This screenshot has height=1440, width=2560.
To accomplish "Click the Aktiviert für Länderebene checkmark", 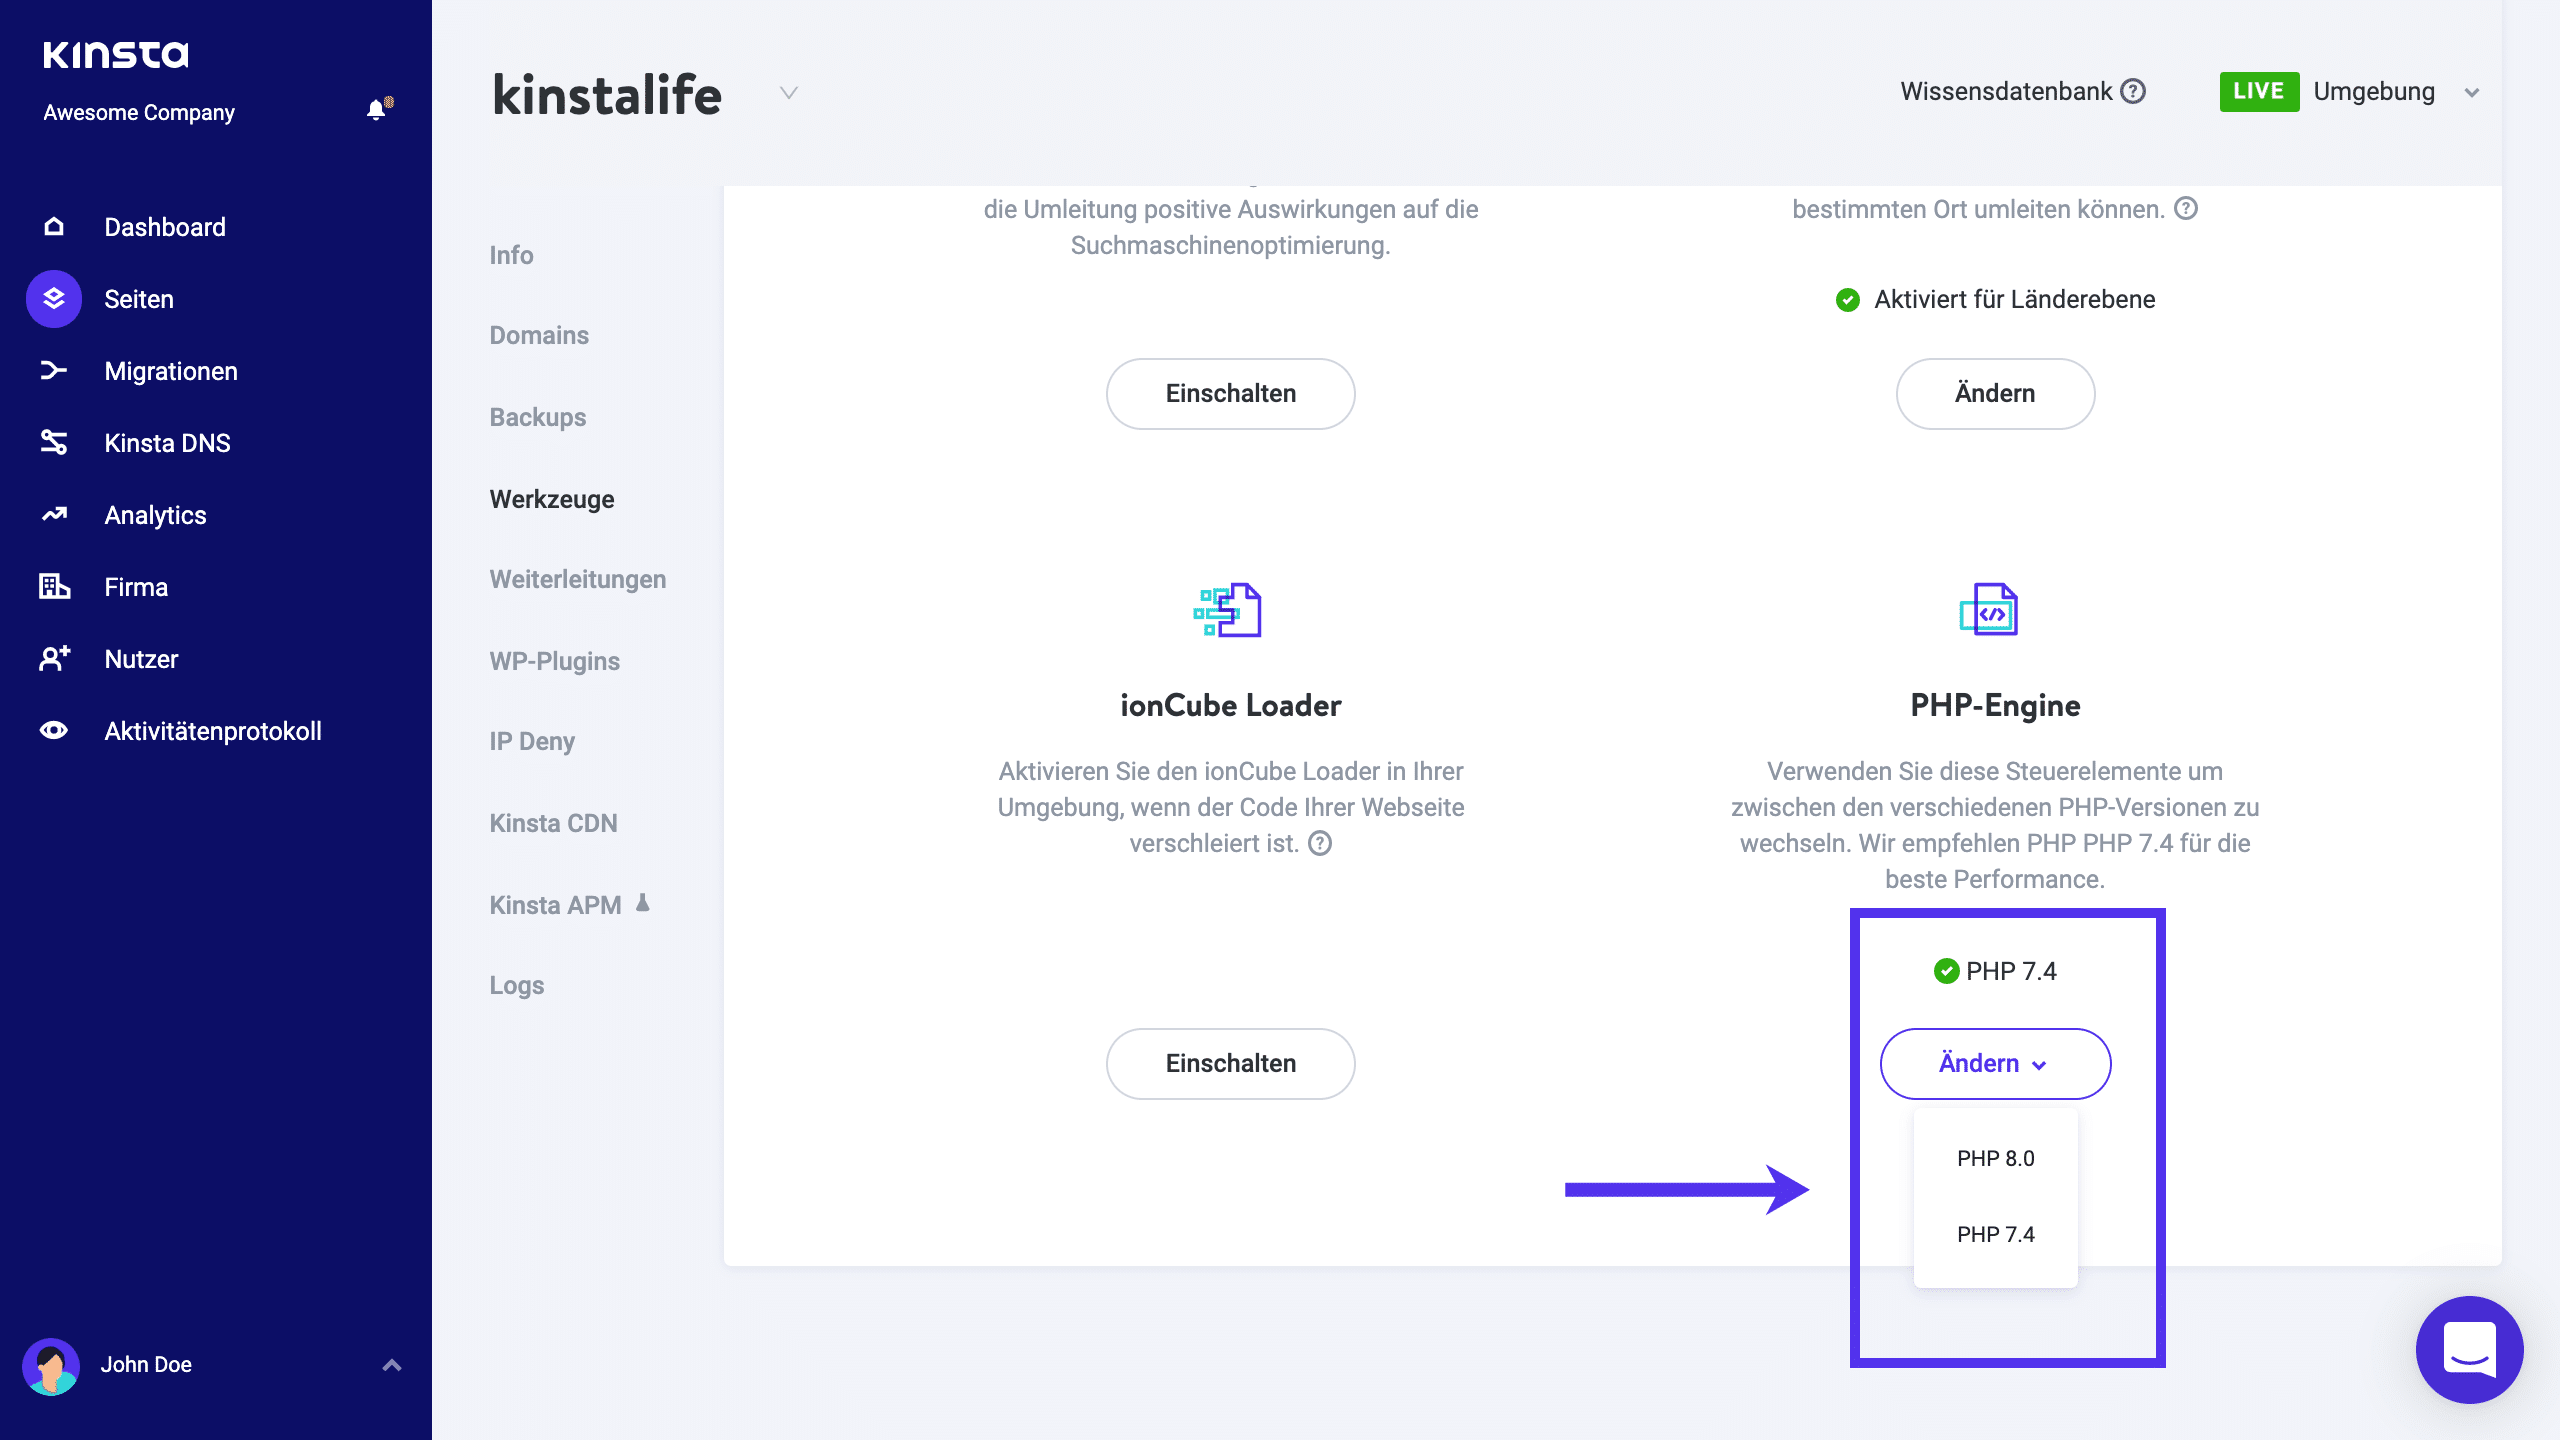I will pos(1848,298).
